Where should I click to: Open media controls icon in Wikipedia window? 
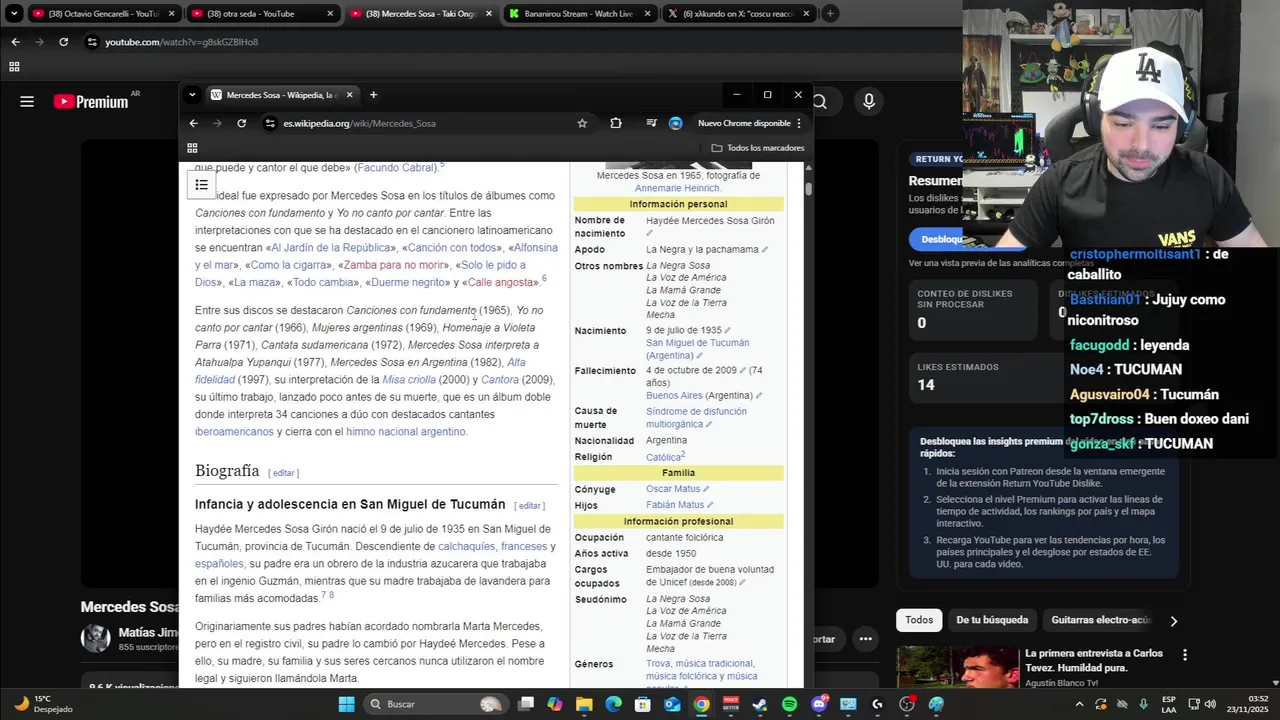tap(651, 123)
